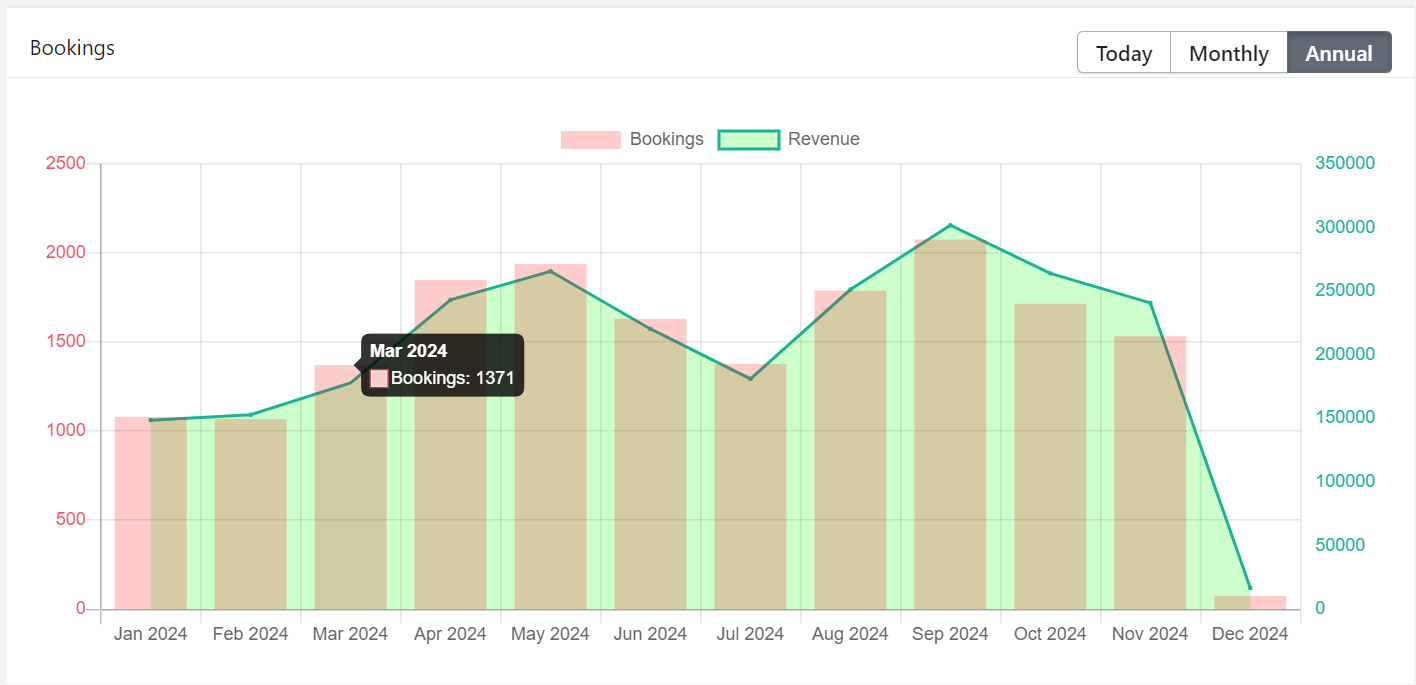Click the May 2024 bookings bar
The width and height of the screenshot is (1416, 685).
551,437
